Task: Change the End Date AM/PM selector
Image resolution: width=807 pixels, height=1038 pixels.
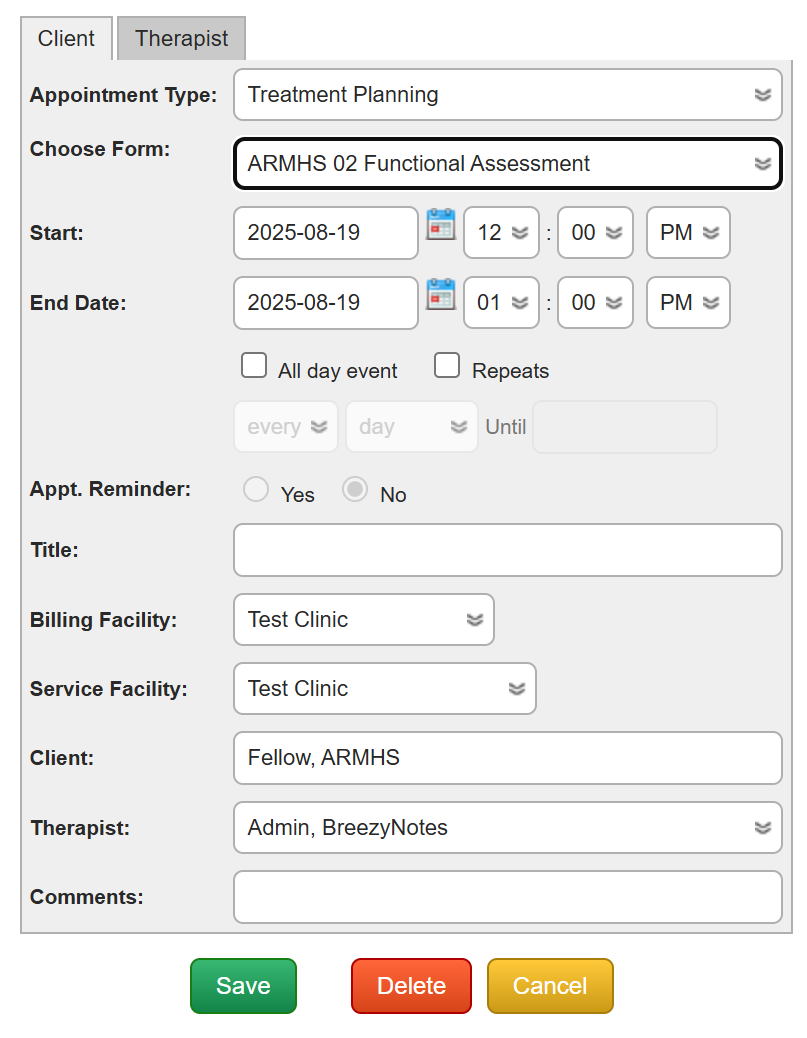Action: click(688, 303)
